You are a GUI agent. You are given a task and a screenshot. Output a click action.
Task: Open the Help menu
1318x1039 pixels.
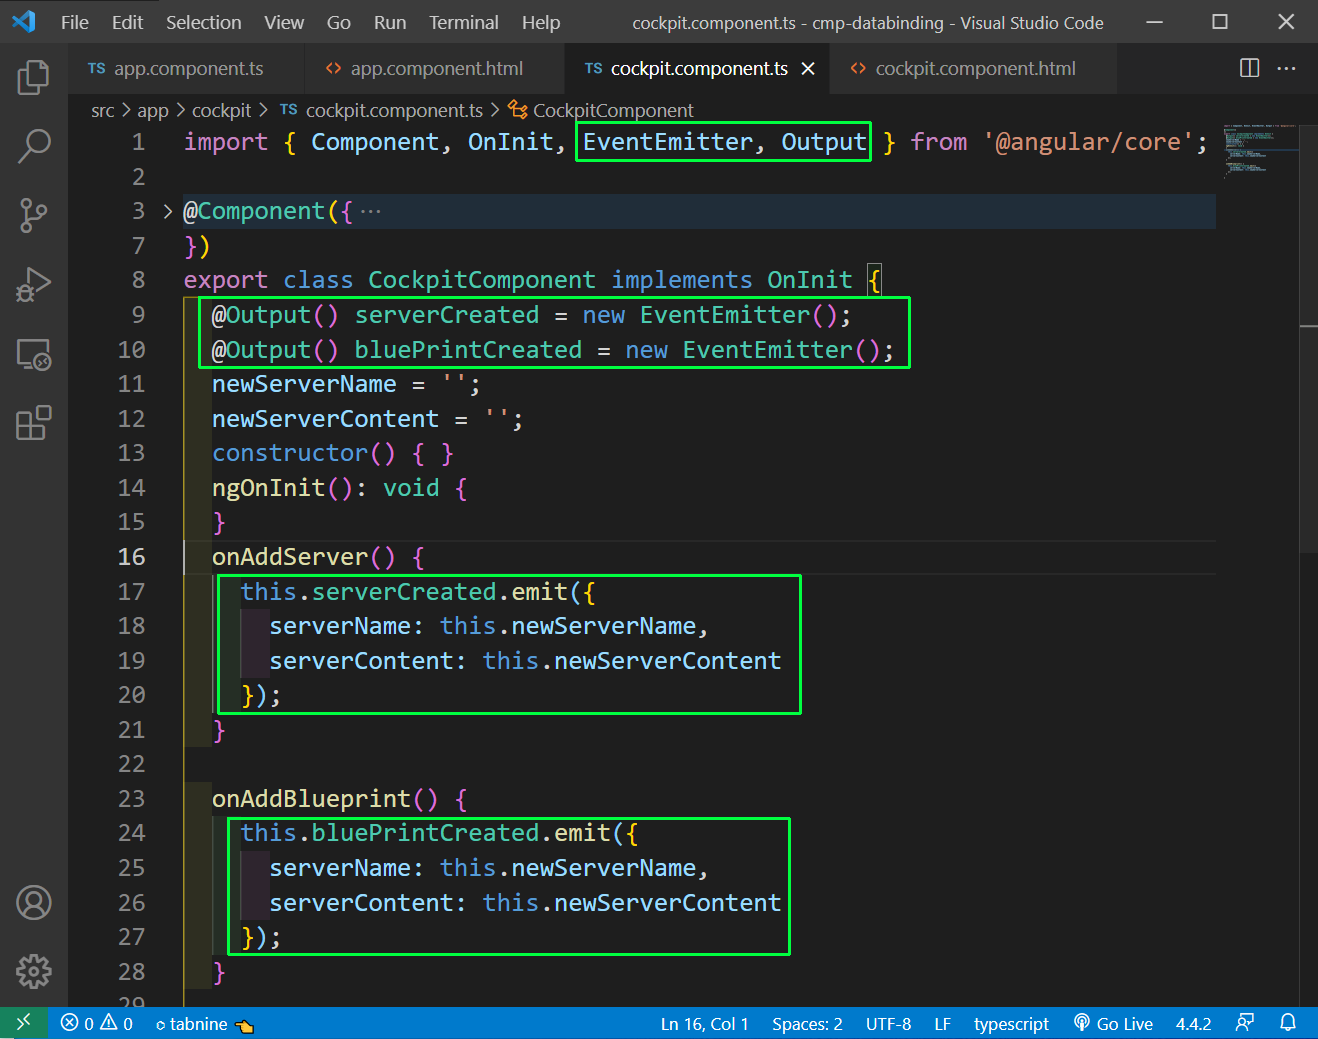point(541,22)
